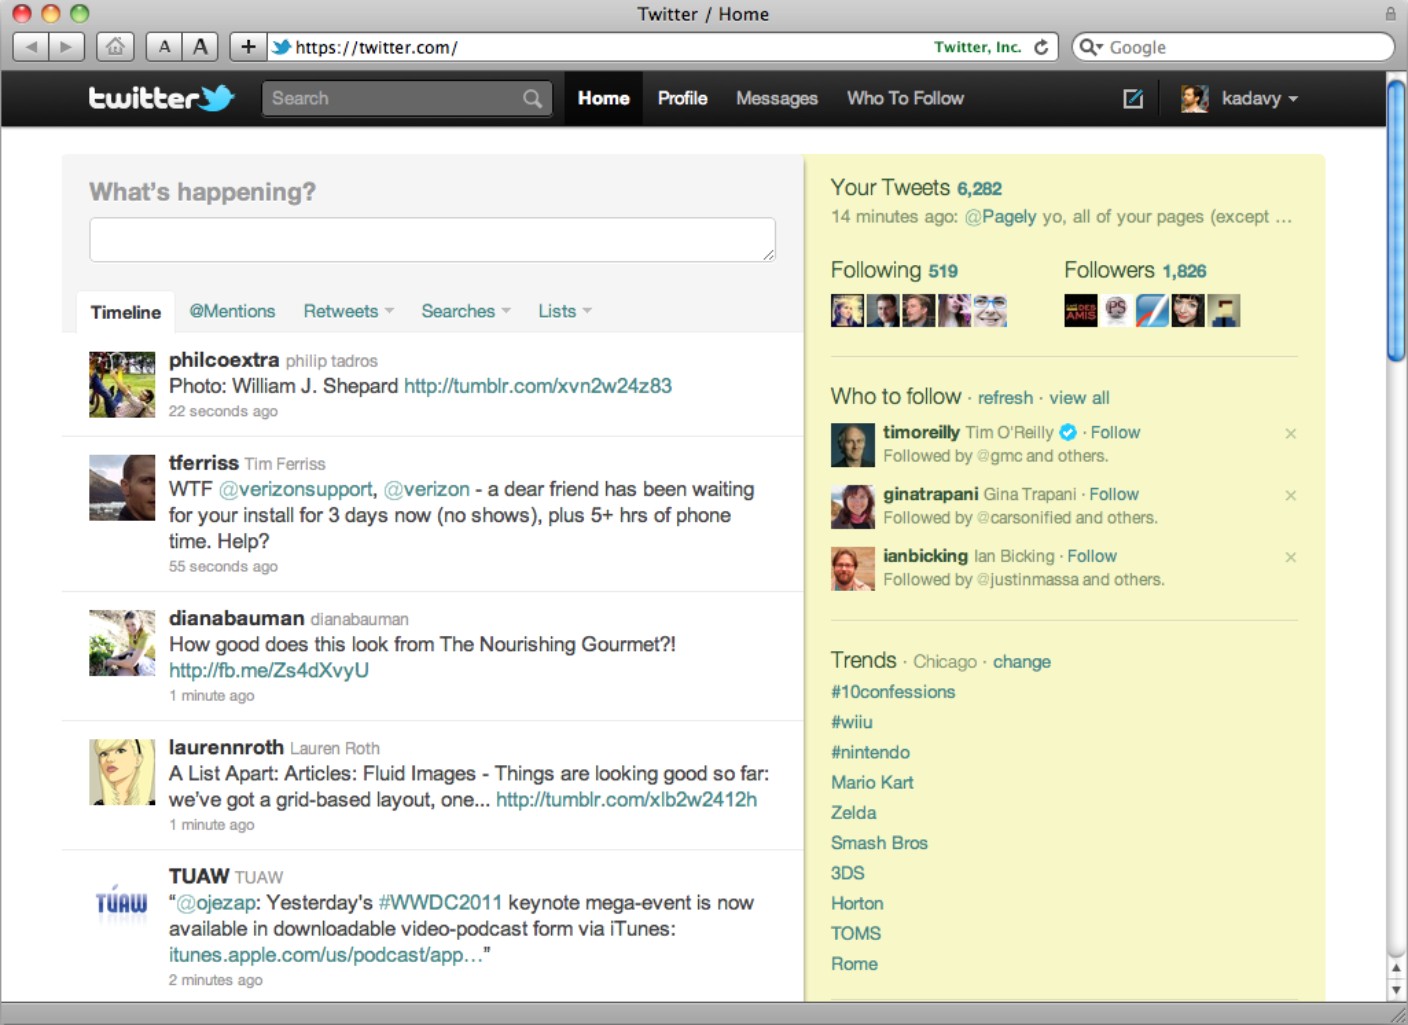Viewport: 1408px width, 1025px height.
Task: Open the Profile navigation item
Action: tap(683, 98)
